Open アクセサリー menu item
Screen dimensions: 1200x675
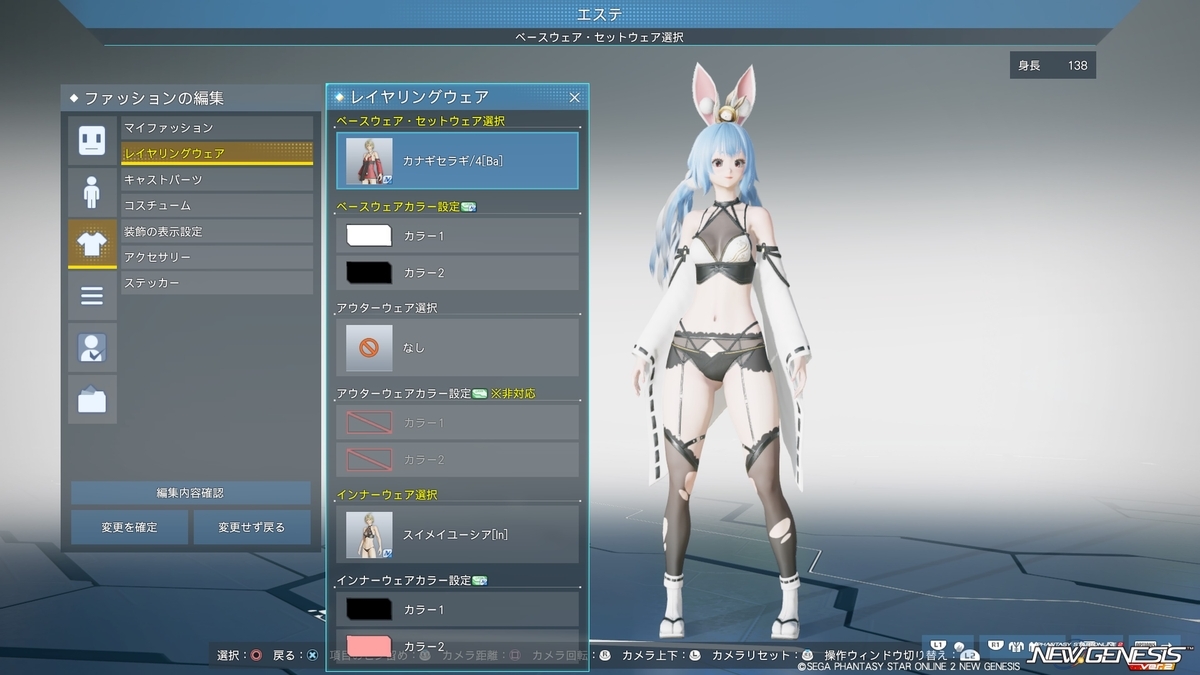[x=217, y=258]
